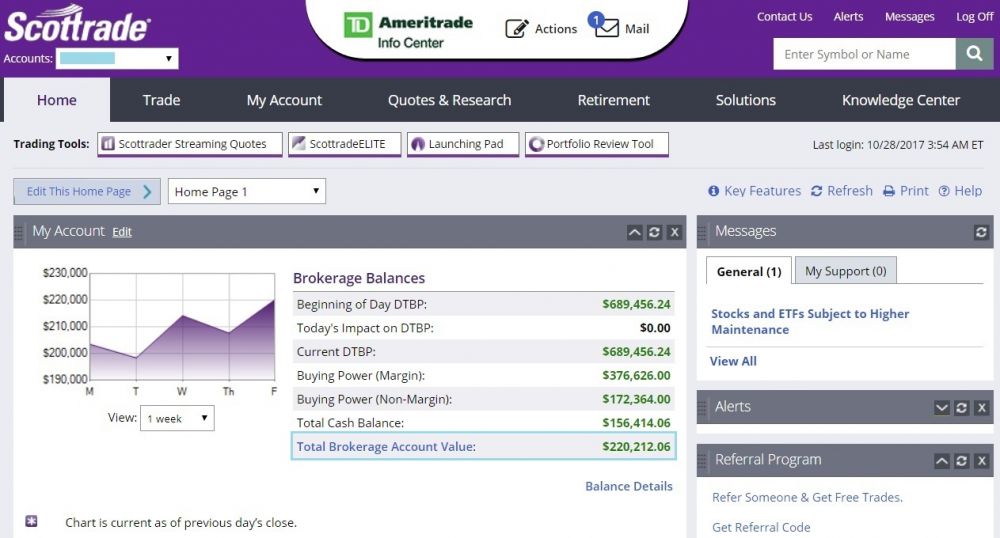
Task: Click the symbol search field
Action: click(x=864, y=54)
